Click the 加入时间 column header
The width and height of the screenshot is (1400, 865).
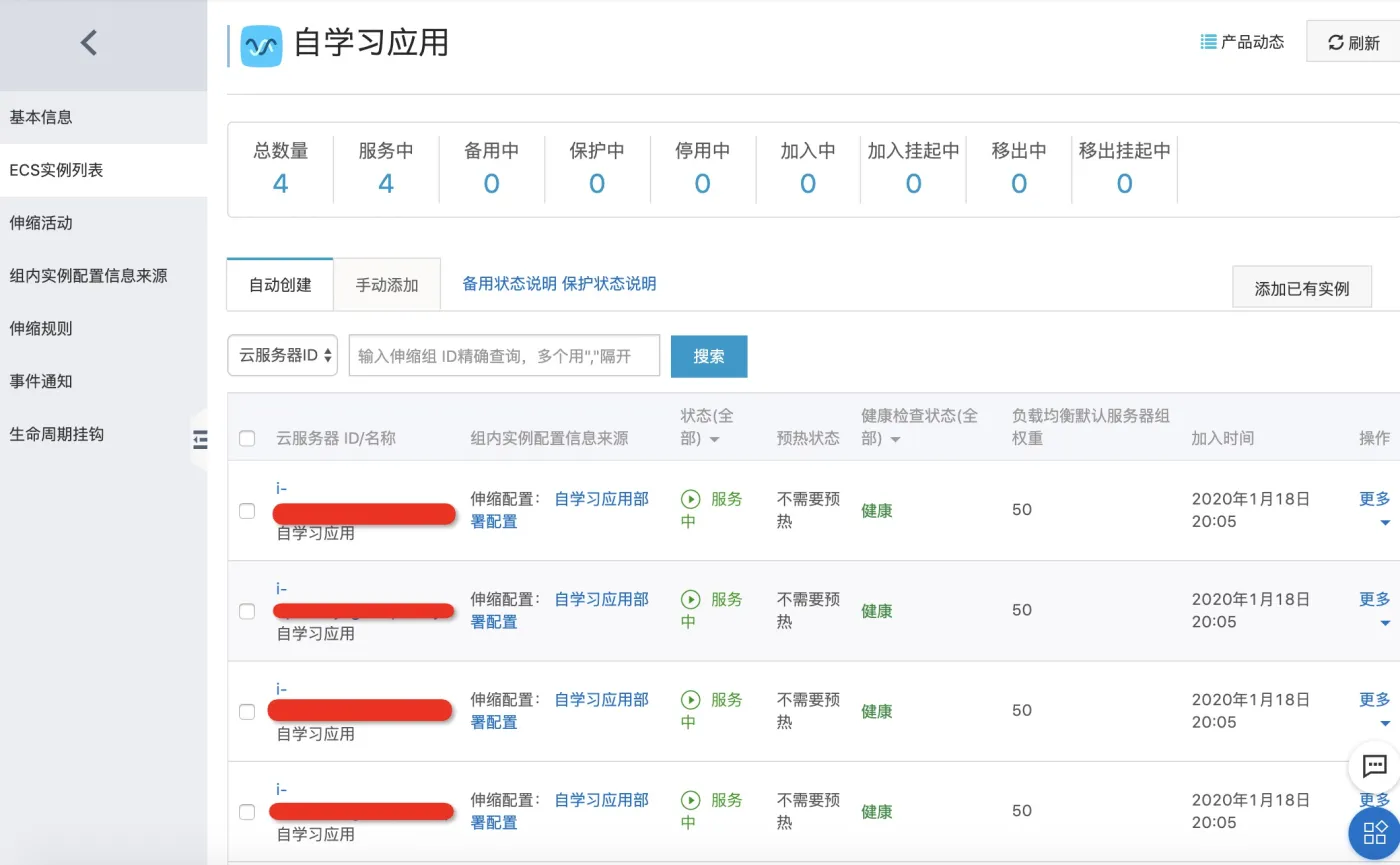tap(1222, 438)
